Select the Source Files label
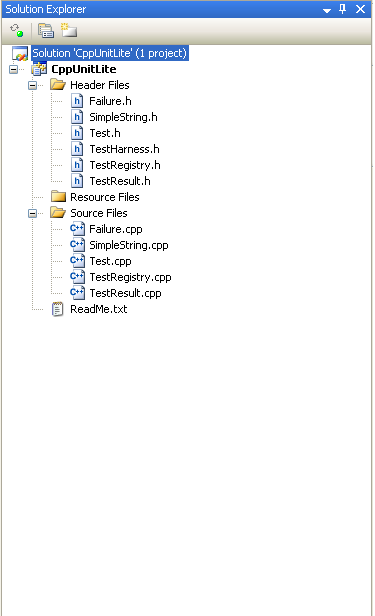This screenshot has height=616, width=375. pos(99,213)
